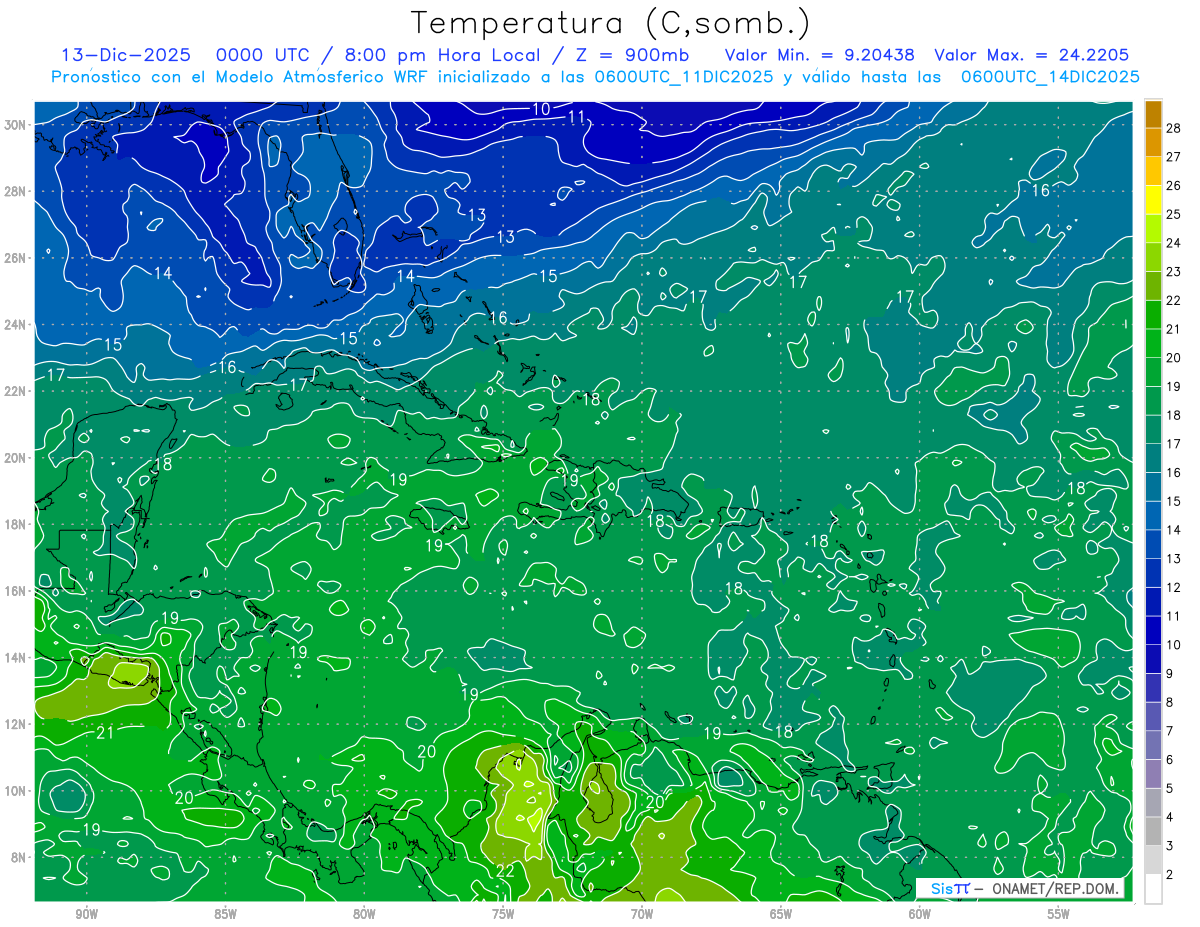Viewport: 1200px width, 927px height.
Task: Click the "10" contour label on the map
Action: pos(541,109)
